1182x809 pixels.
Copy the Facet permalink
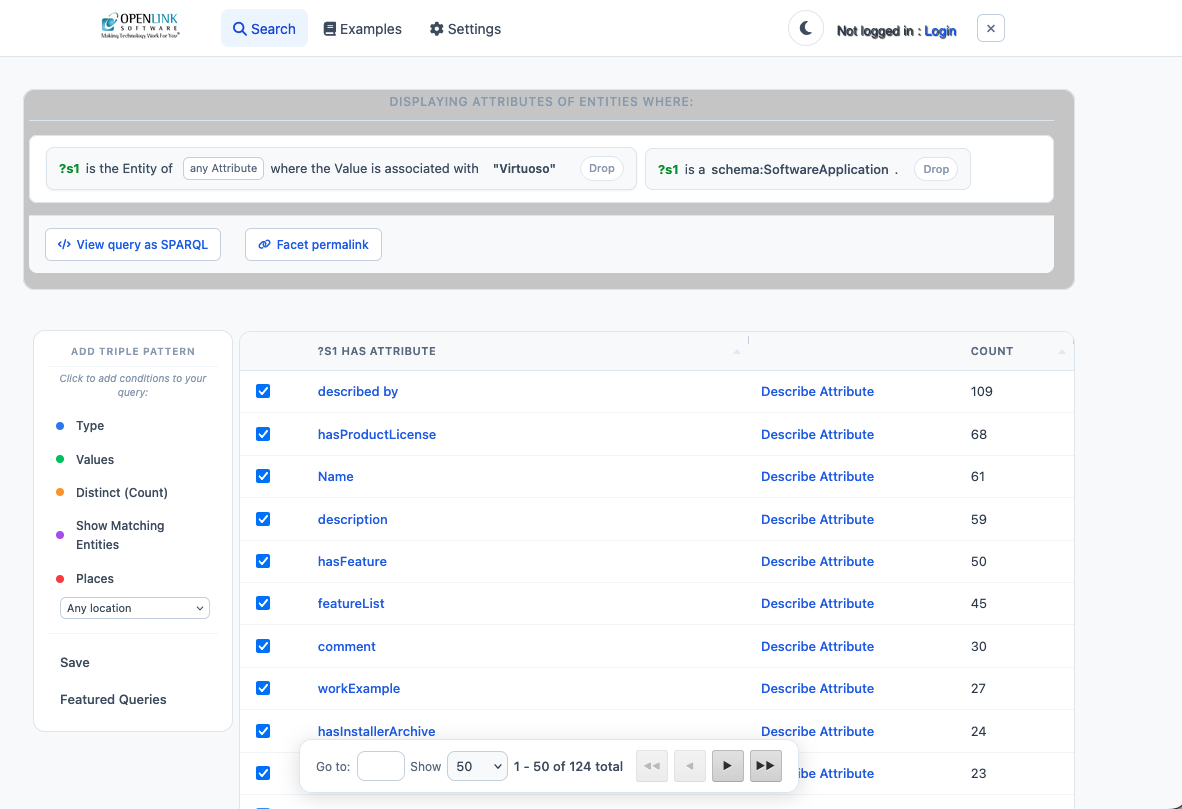pyautogui.click(x=313, y=245)
